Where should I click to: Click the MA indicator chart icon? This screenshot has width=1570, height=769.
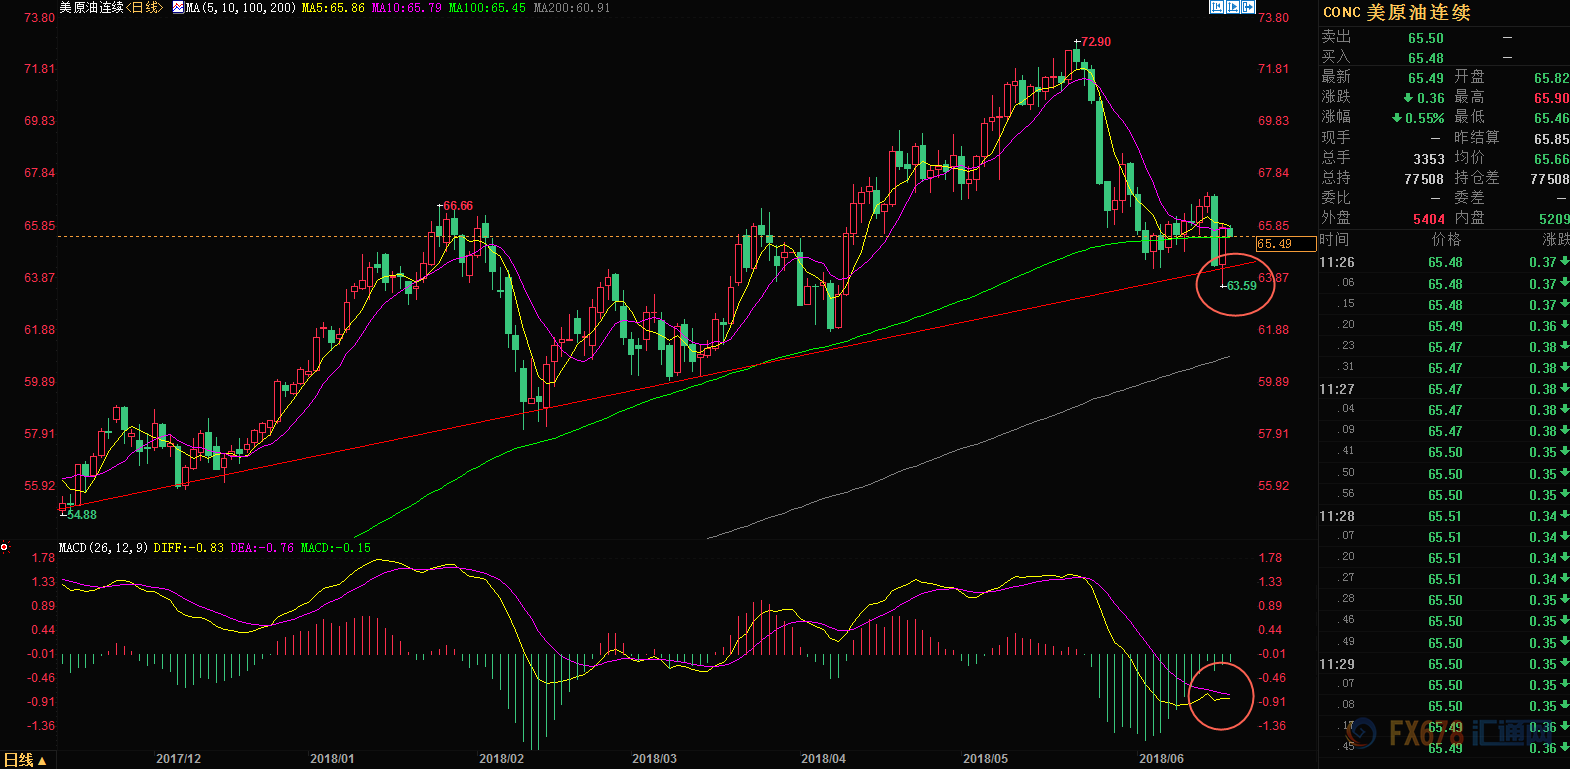tap(178, 7)
